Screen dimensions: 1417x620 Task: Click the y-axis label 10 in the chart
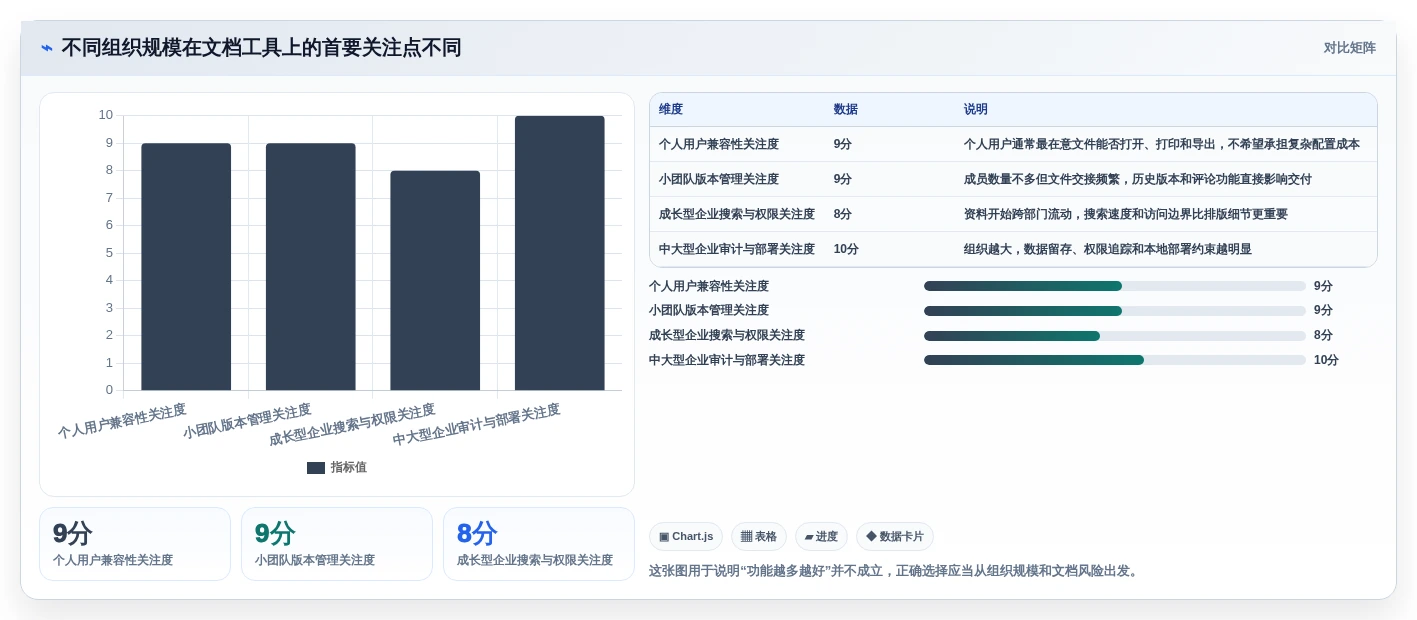tap(106, 115)
